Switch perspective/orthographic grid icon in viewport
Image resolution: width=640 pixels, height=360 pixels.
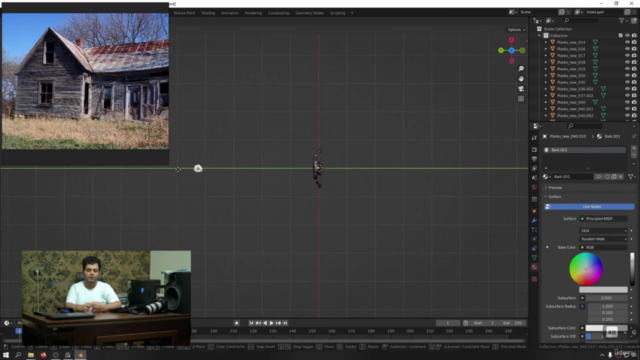click(521, 99)
